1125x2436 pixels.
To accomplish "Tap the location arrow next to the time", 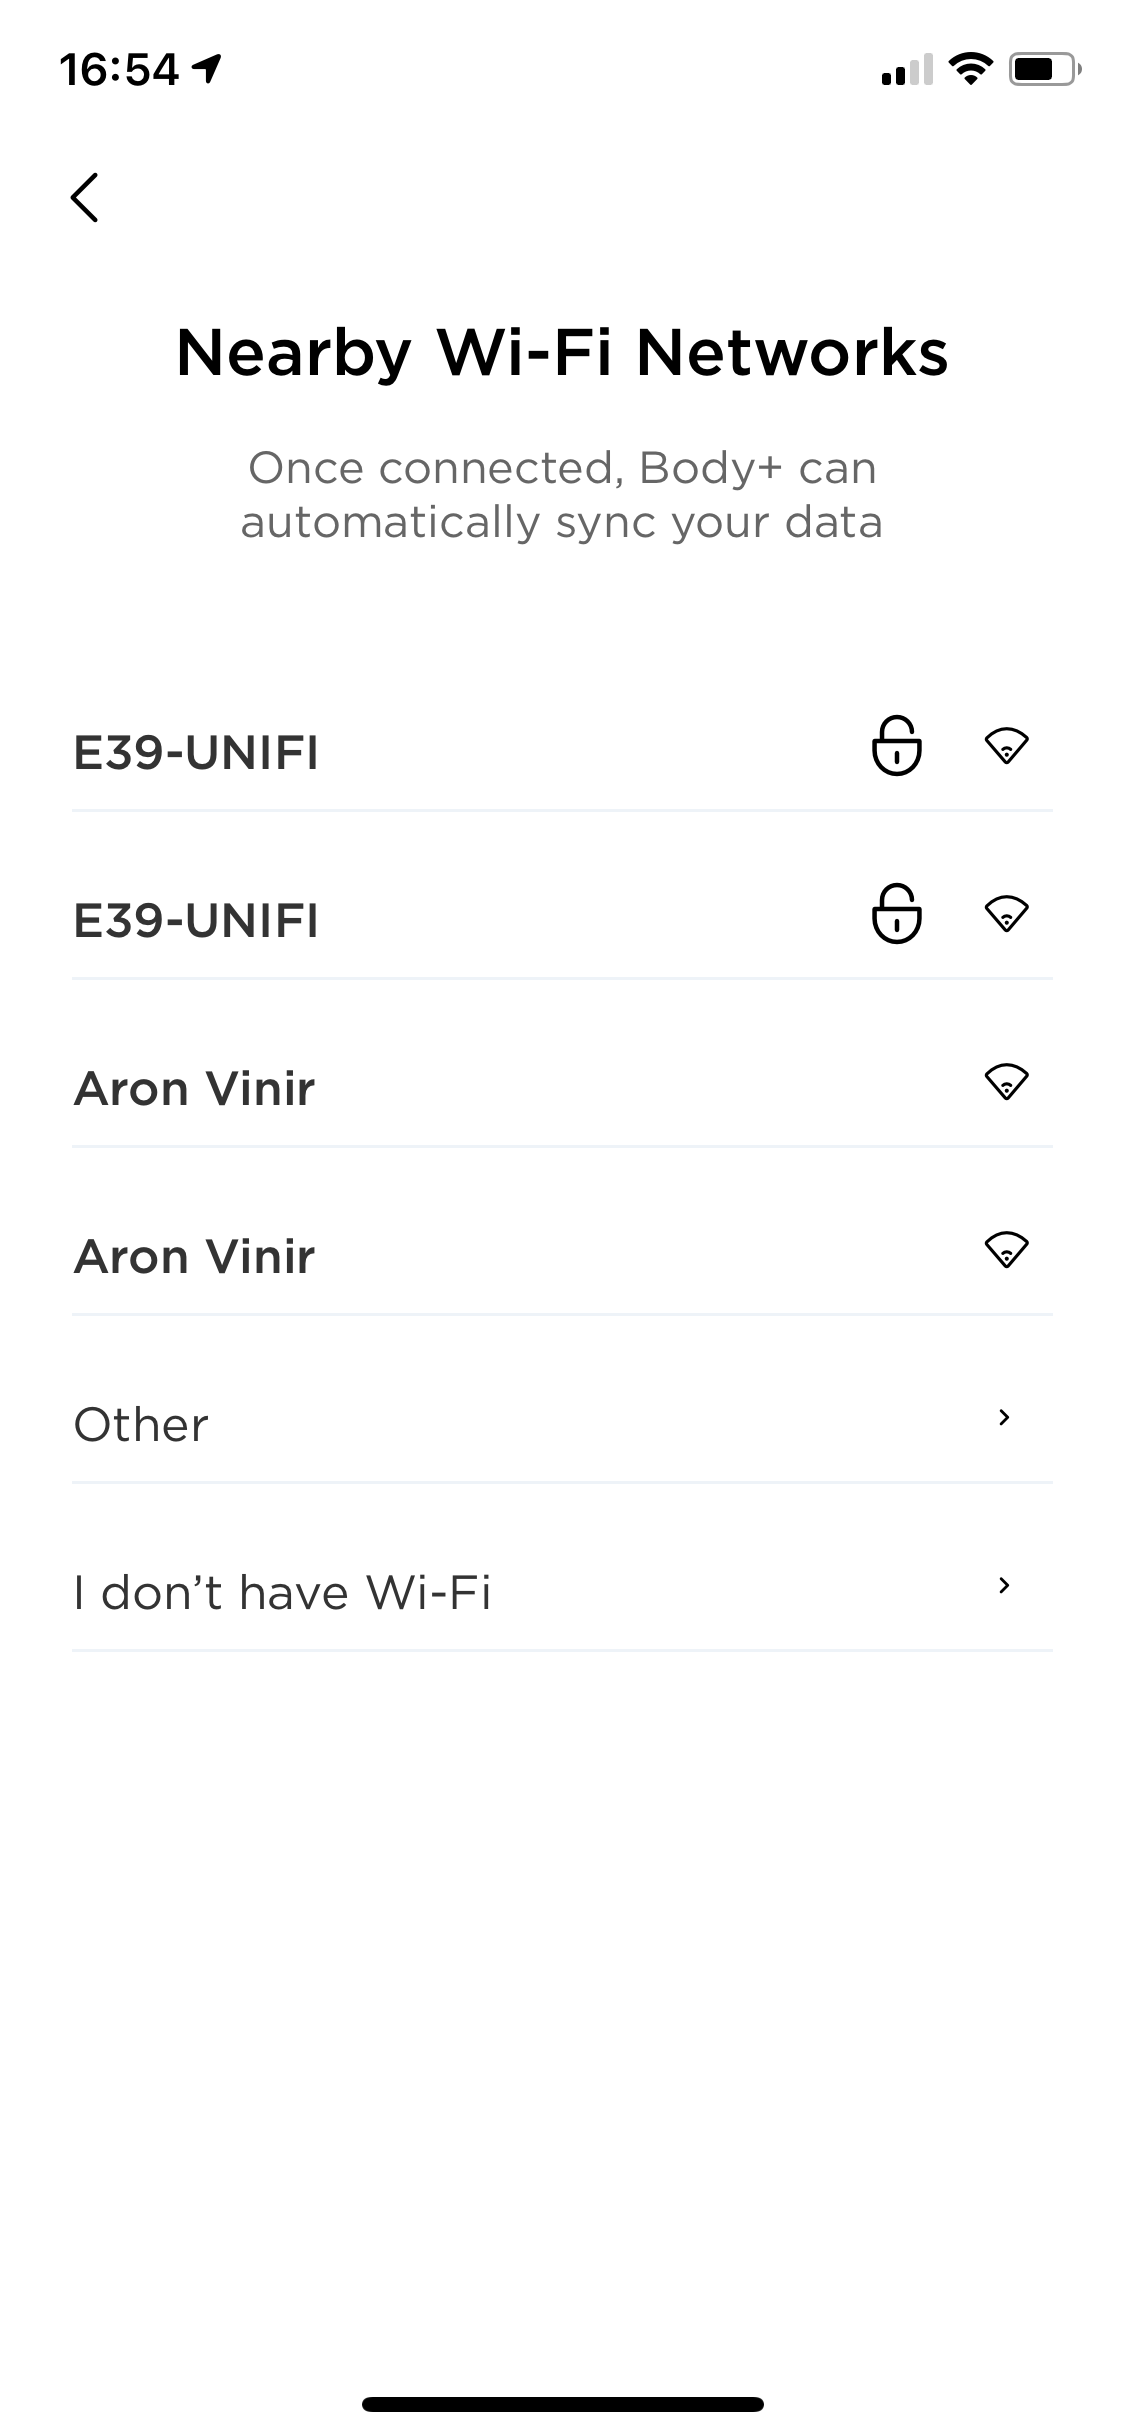I will [207, 68].
